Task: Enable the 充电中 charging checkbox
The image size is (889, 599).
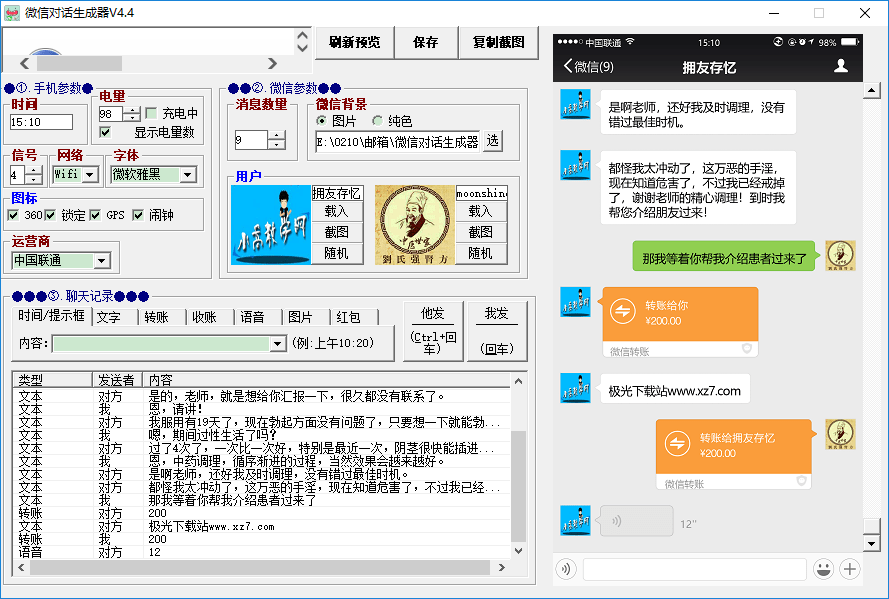Action: [150, 112]
